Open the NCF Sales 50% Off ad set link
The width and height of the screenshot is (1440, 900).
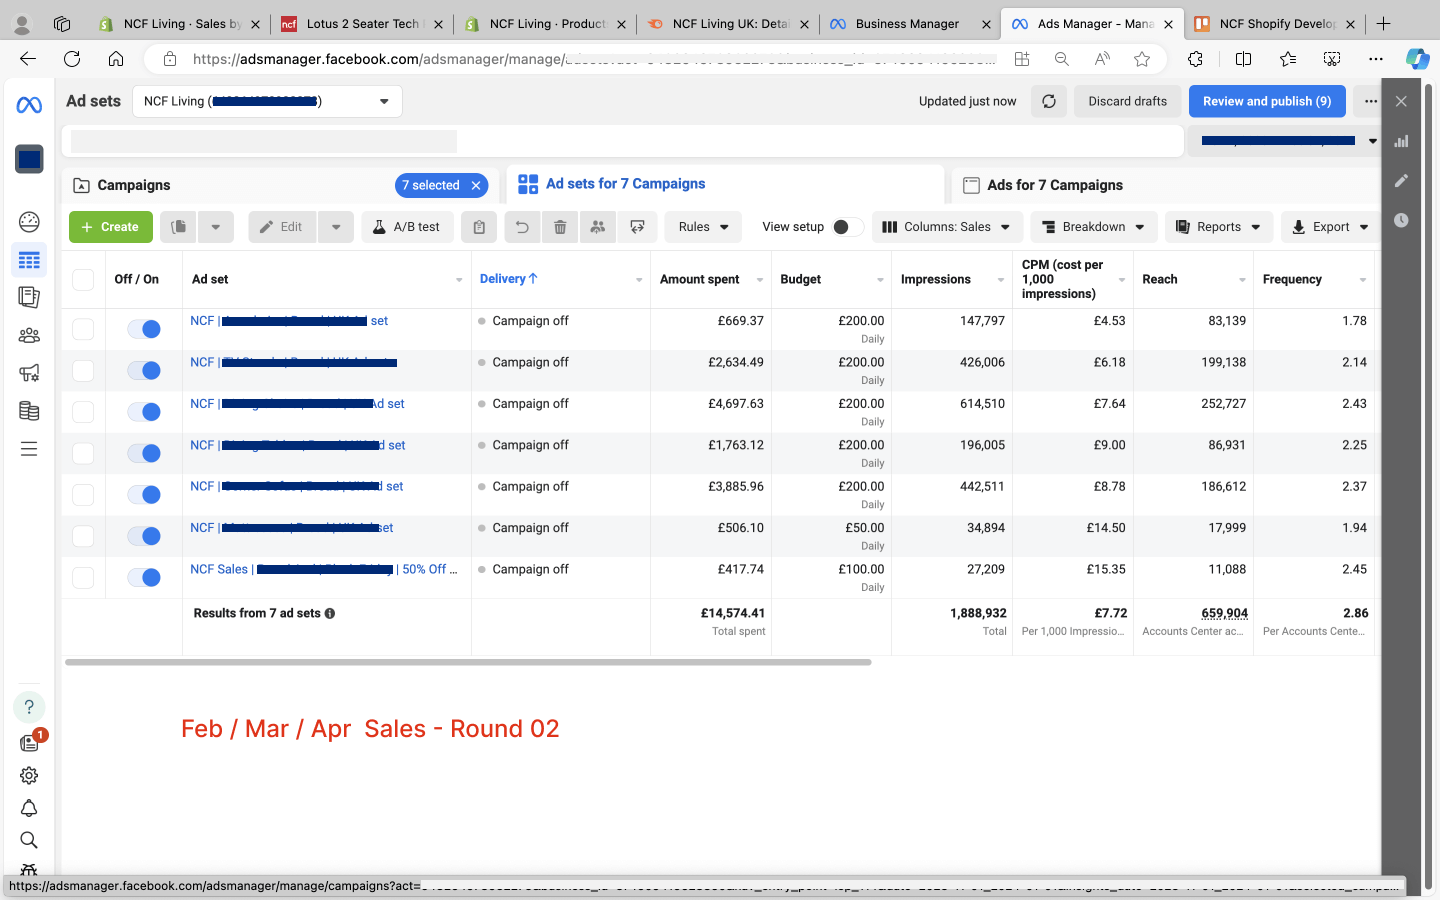coord(324,569)
